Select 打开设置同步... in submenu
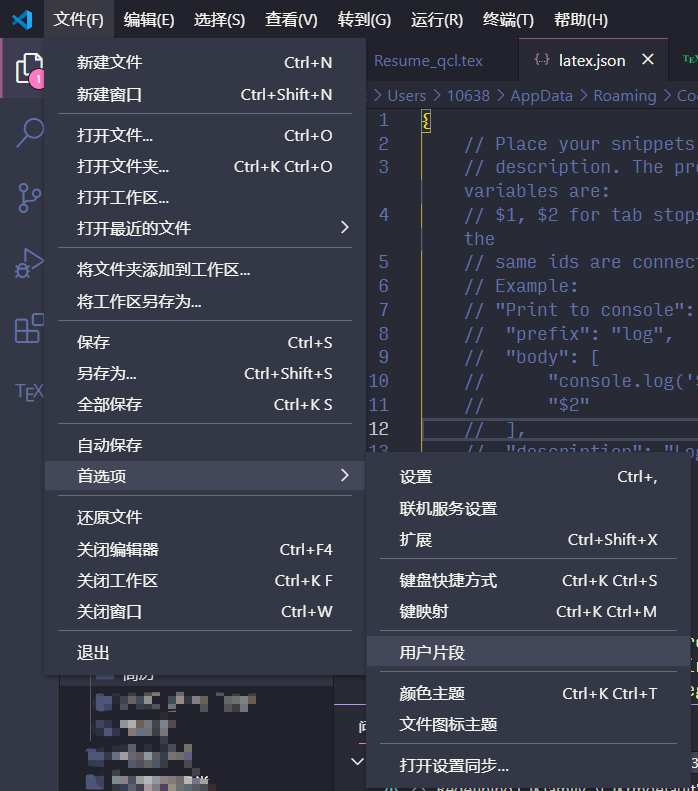 click(528, 766)
